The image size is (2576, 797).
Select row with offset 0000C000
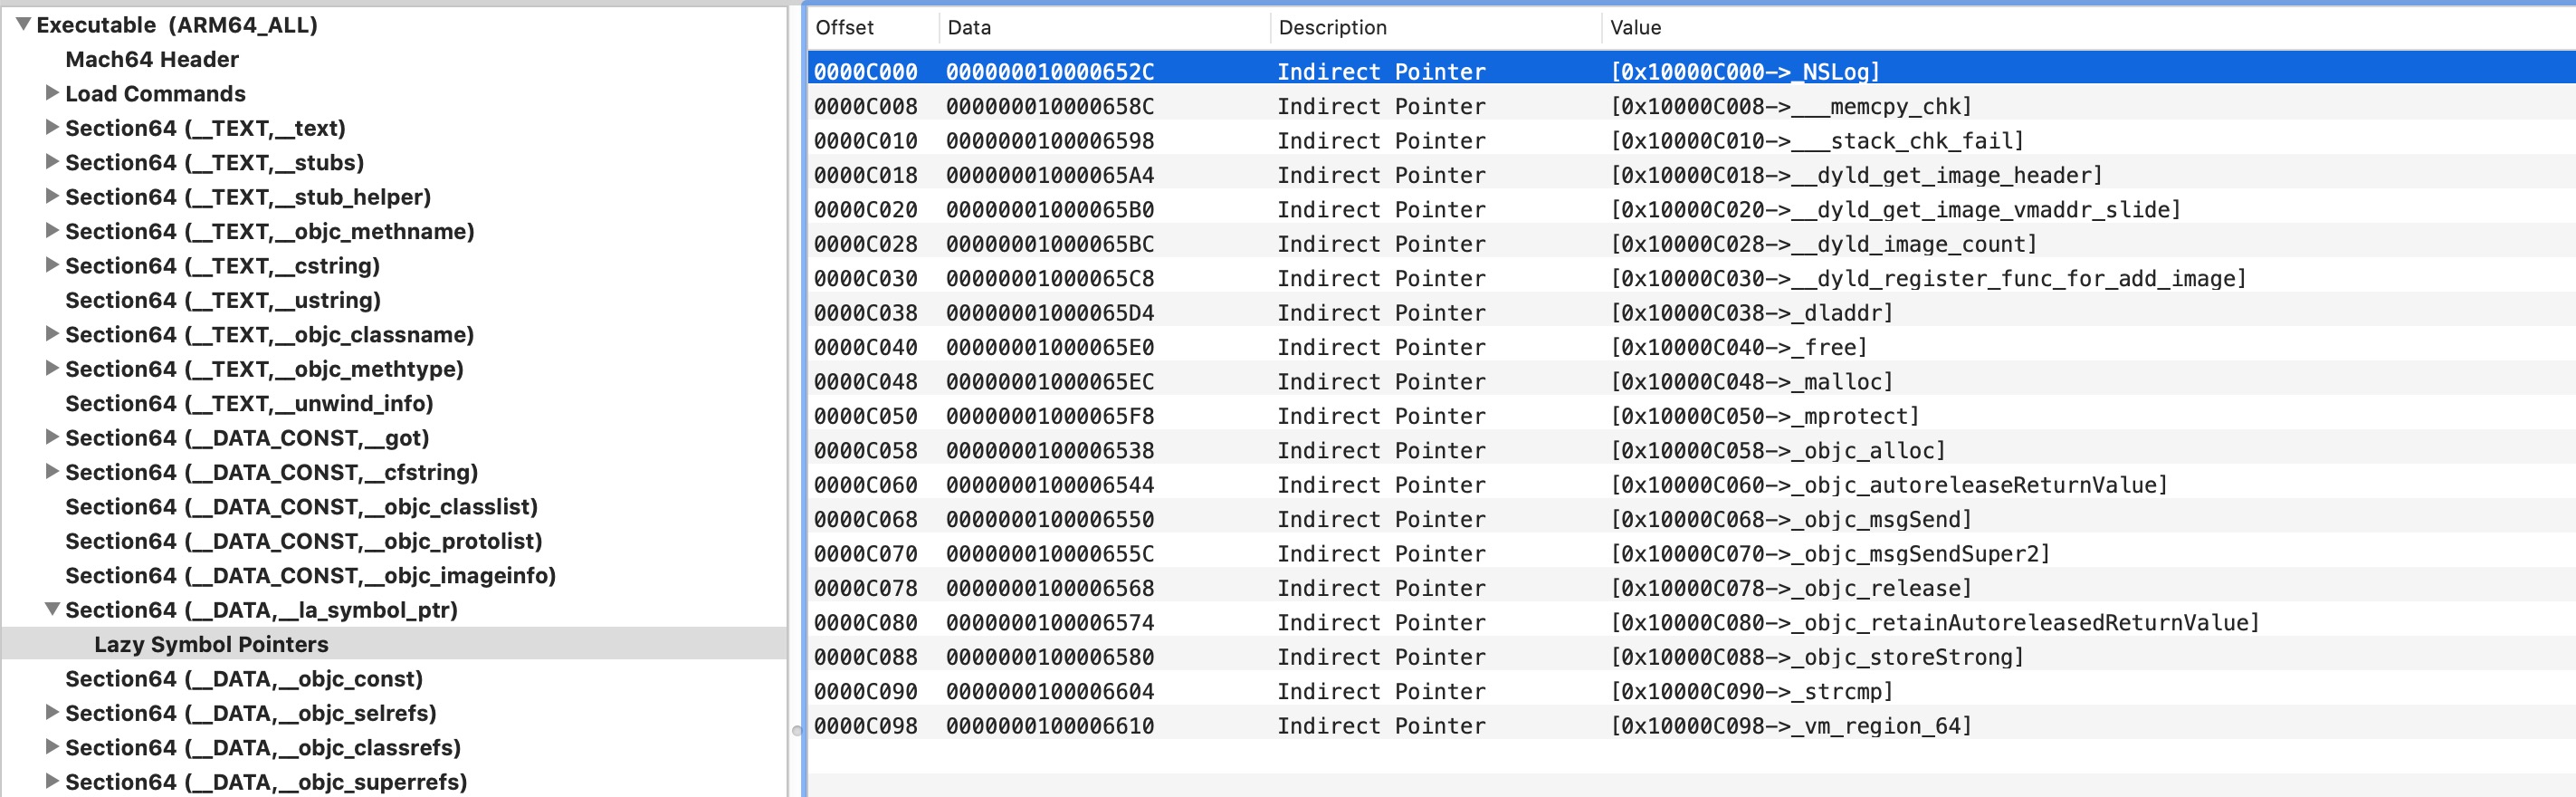(1691, 71)
